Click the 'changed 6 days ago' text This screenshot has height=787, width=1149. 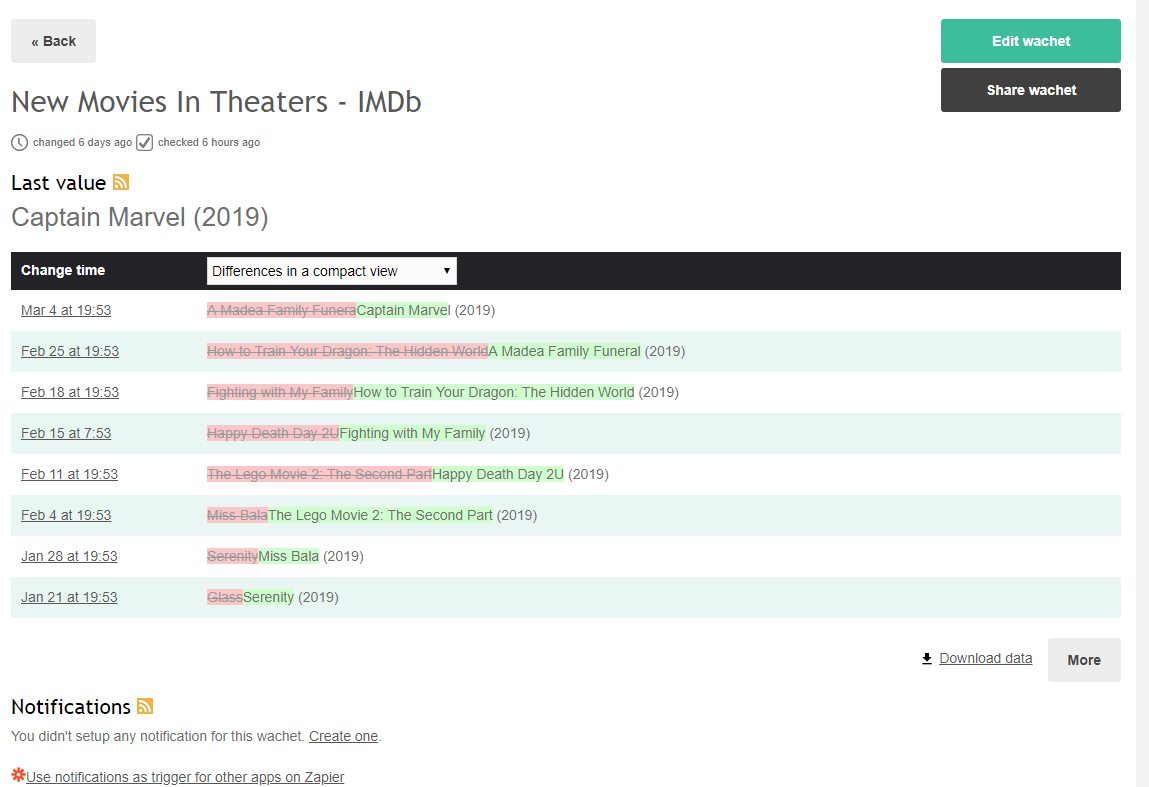pos(82,142)
